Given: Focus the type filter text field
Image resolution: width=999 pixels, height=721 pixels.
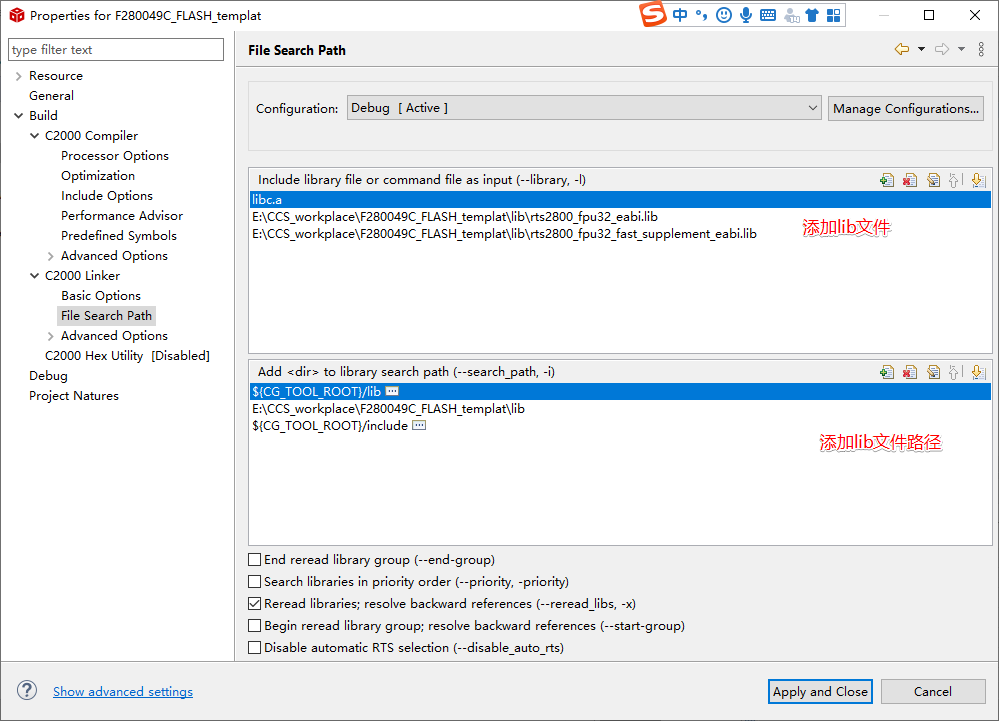Looking at the screenshot, I should click(x=116, y=50).
